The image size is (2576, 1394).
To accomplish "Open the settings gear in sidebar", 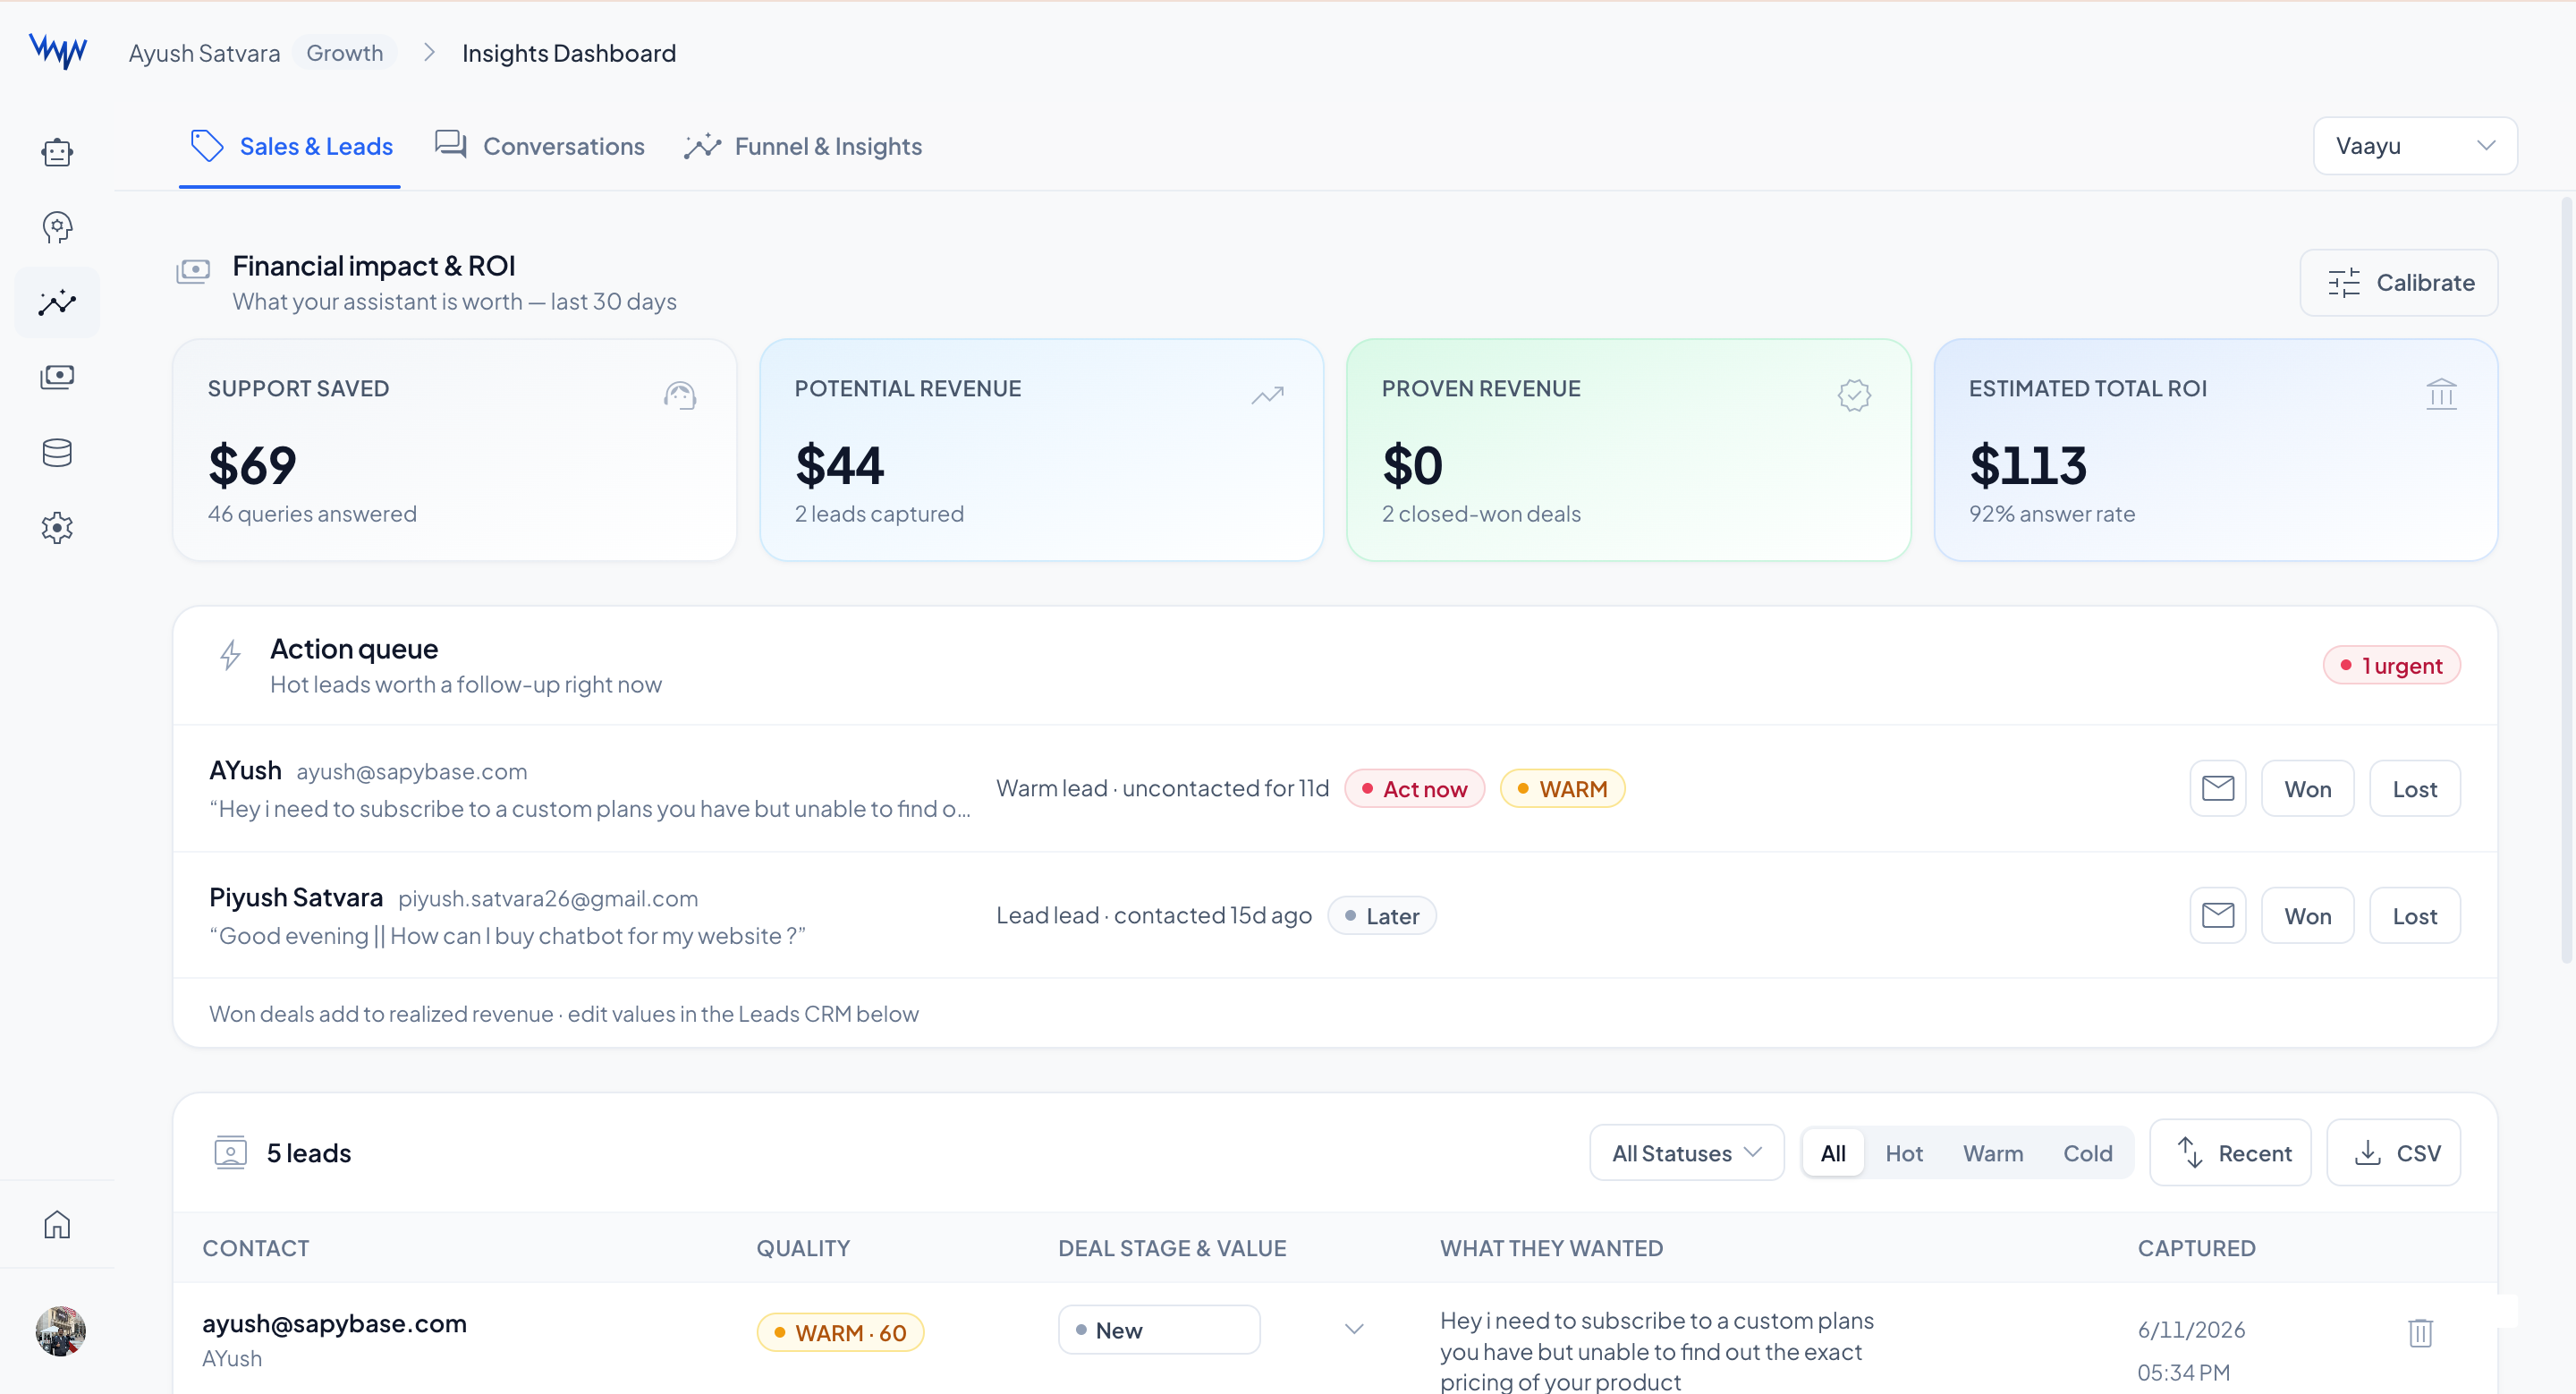I will coord(57,528).
